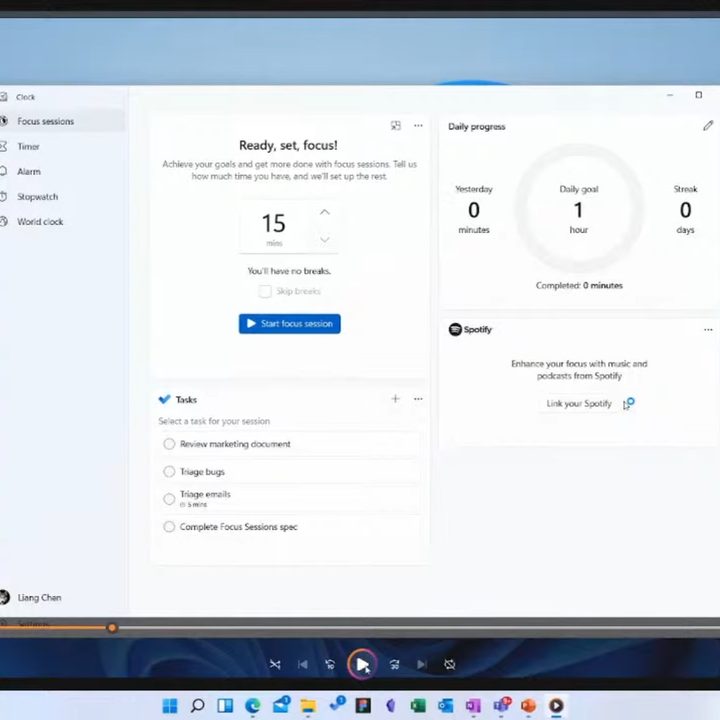Click the Review marketing document text
The width and height of the screenshot is (720, 720).
[235, 444]
